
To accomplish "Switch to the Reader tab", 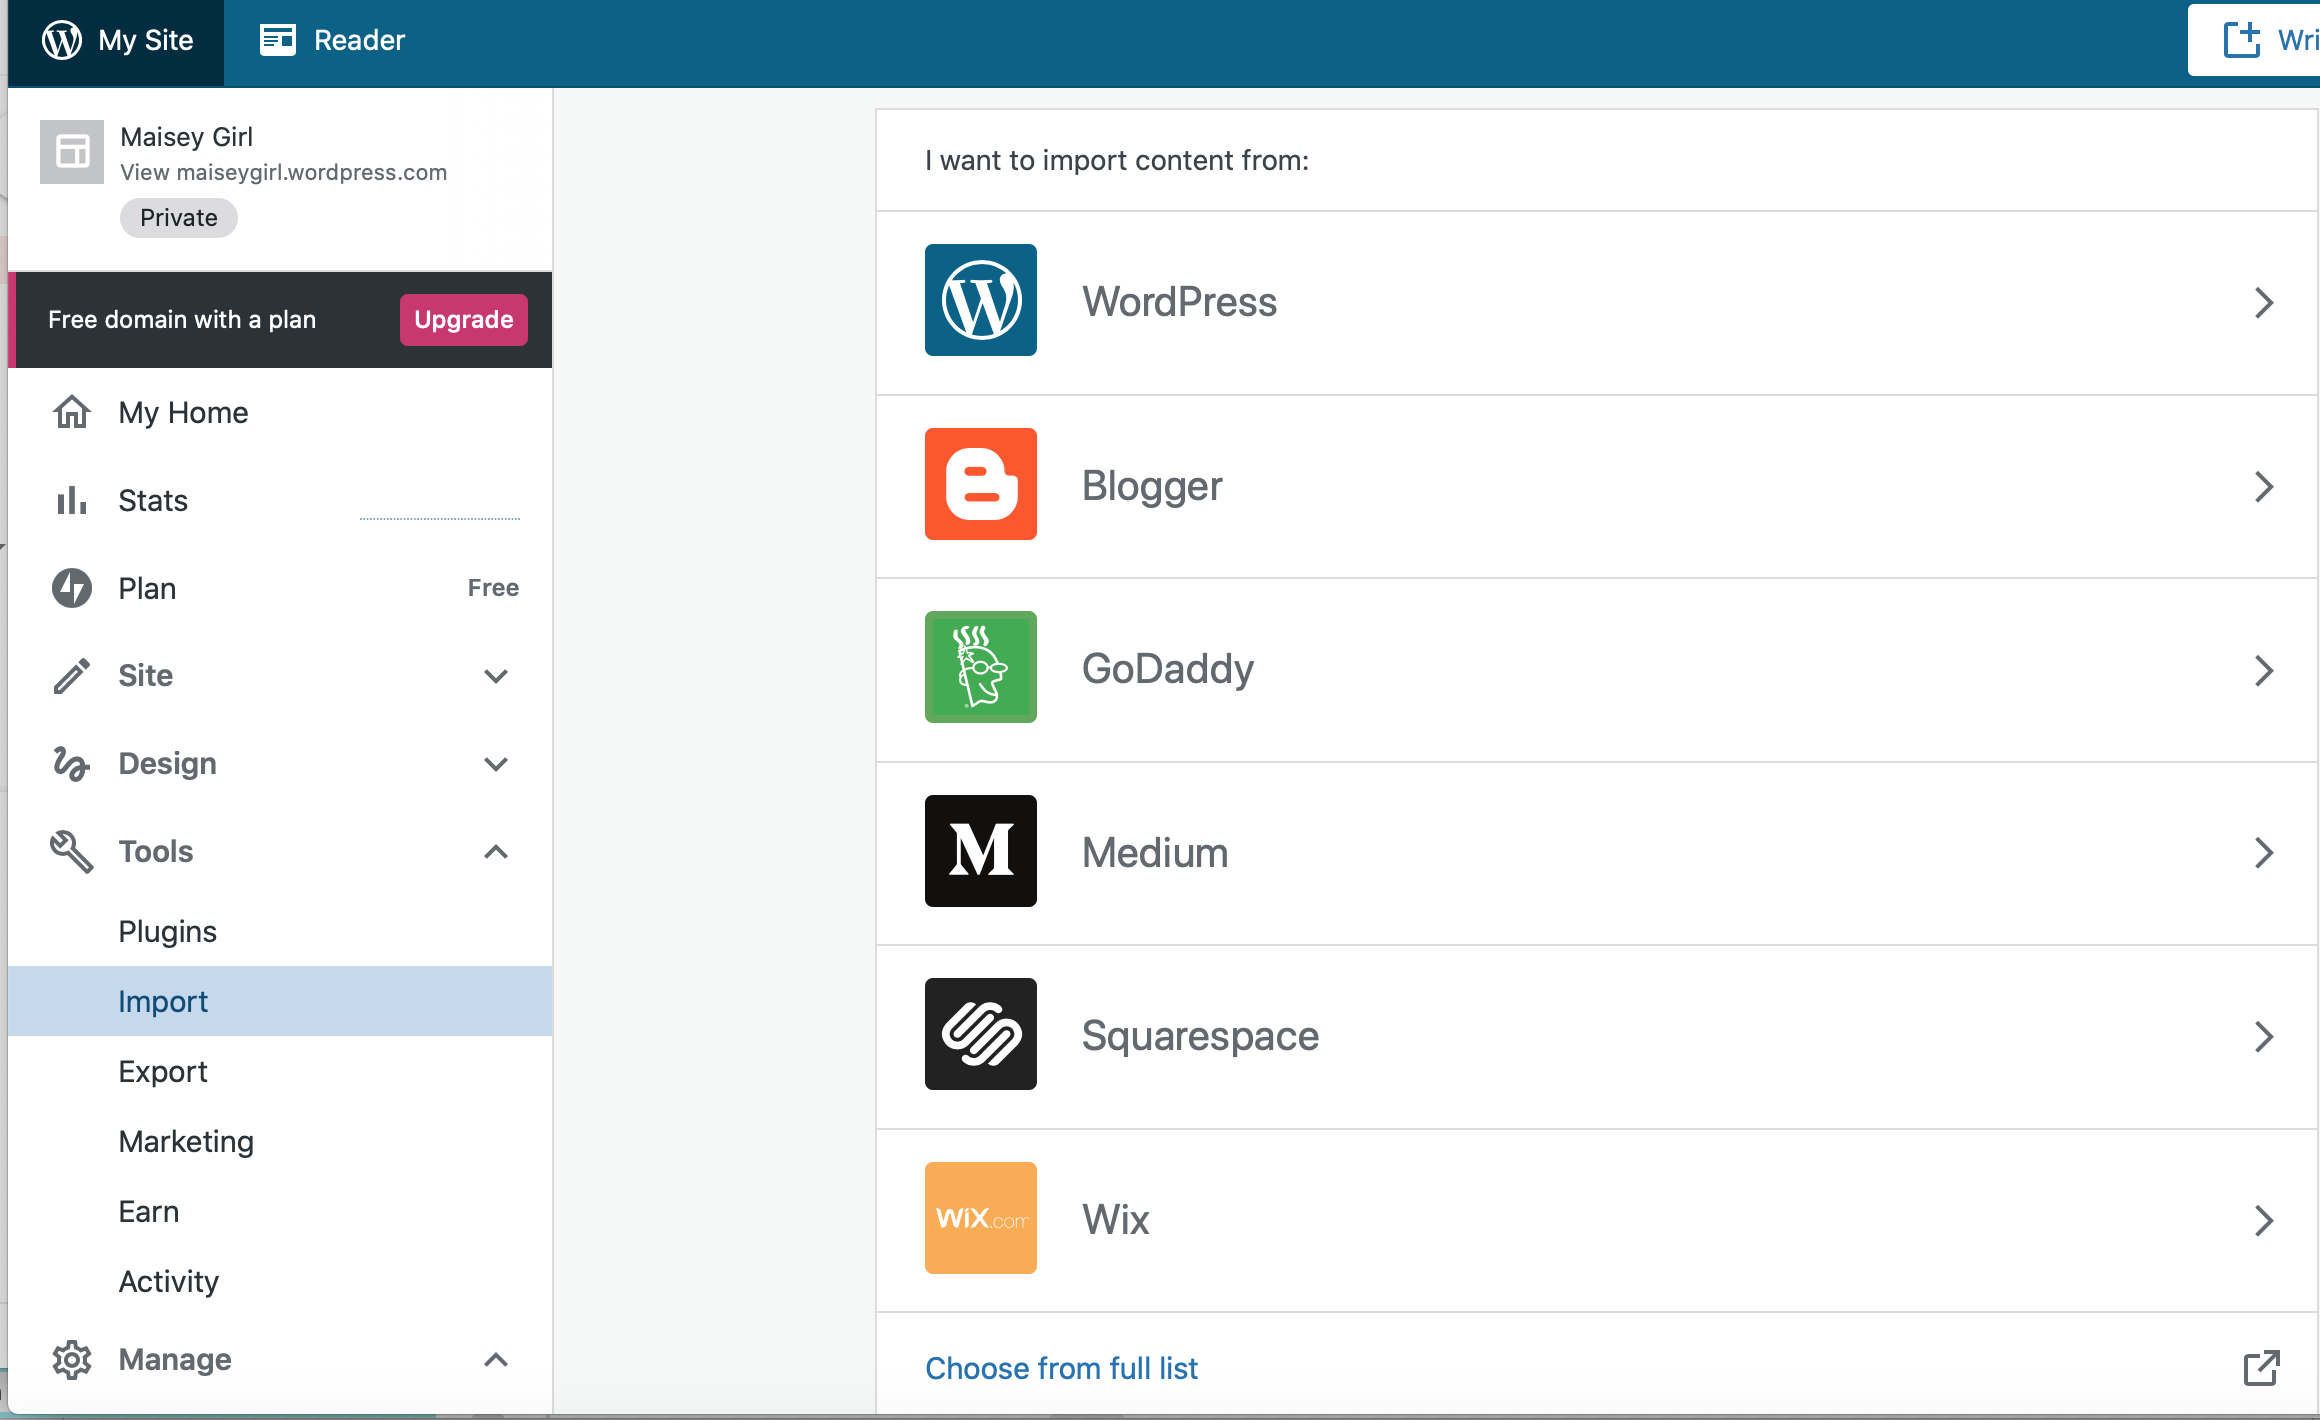I will click(332, 40).
